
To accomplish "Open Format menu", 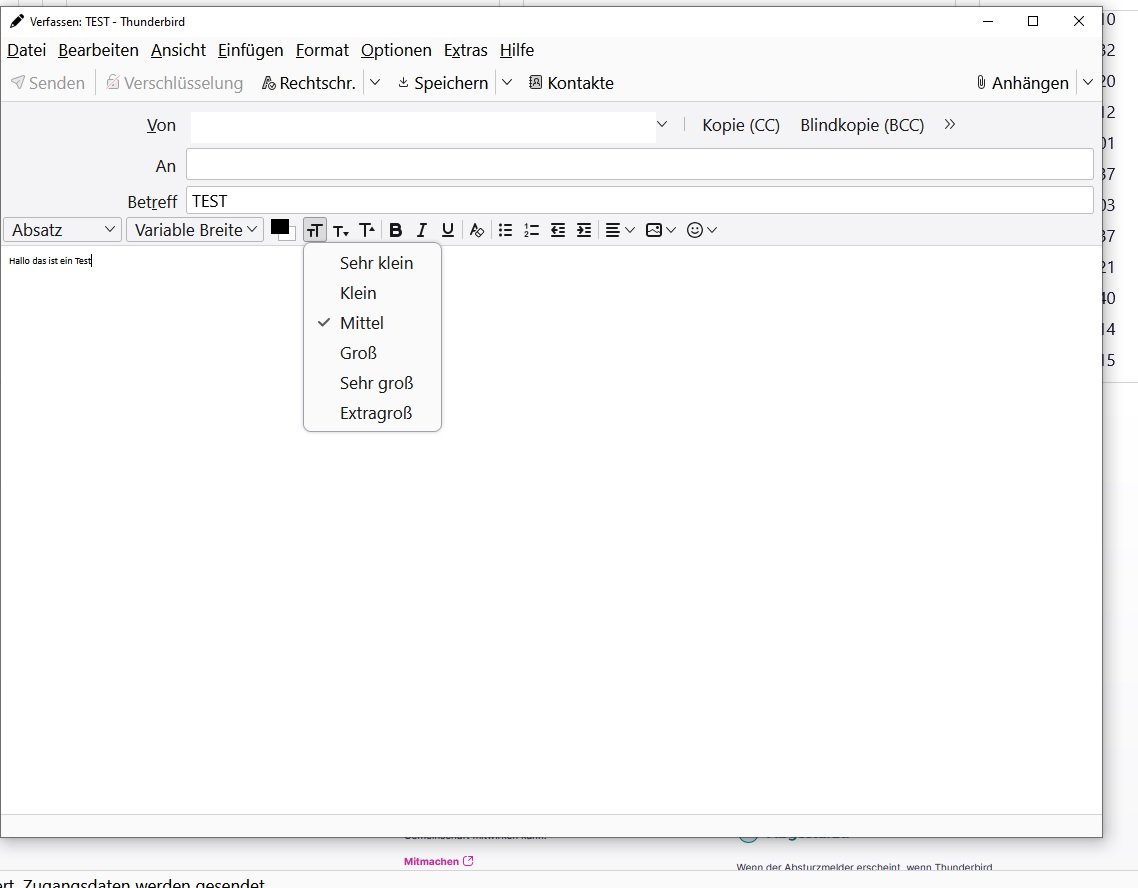I will tap(322, 50).
